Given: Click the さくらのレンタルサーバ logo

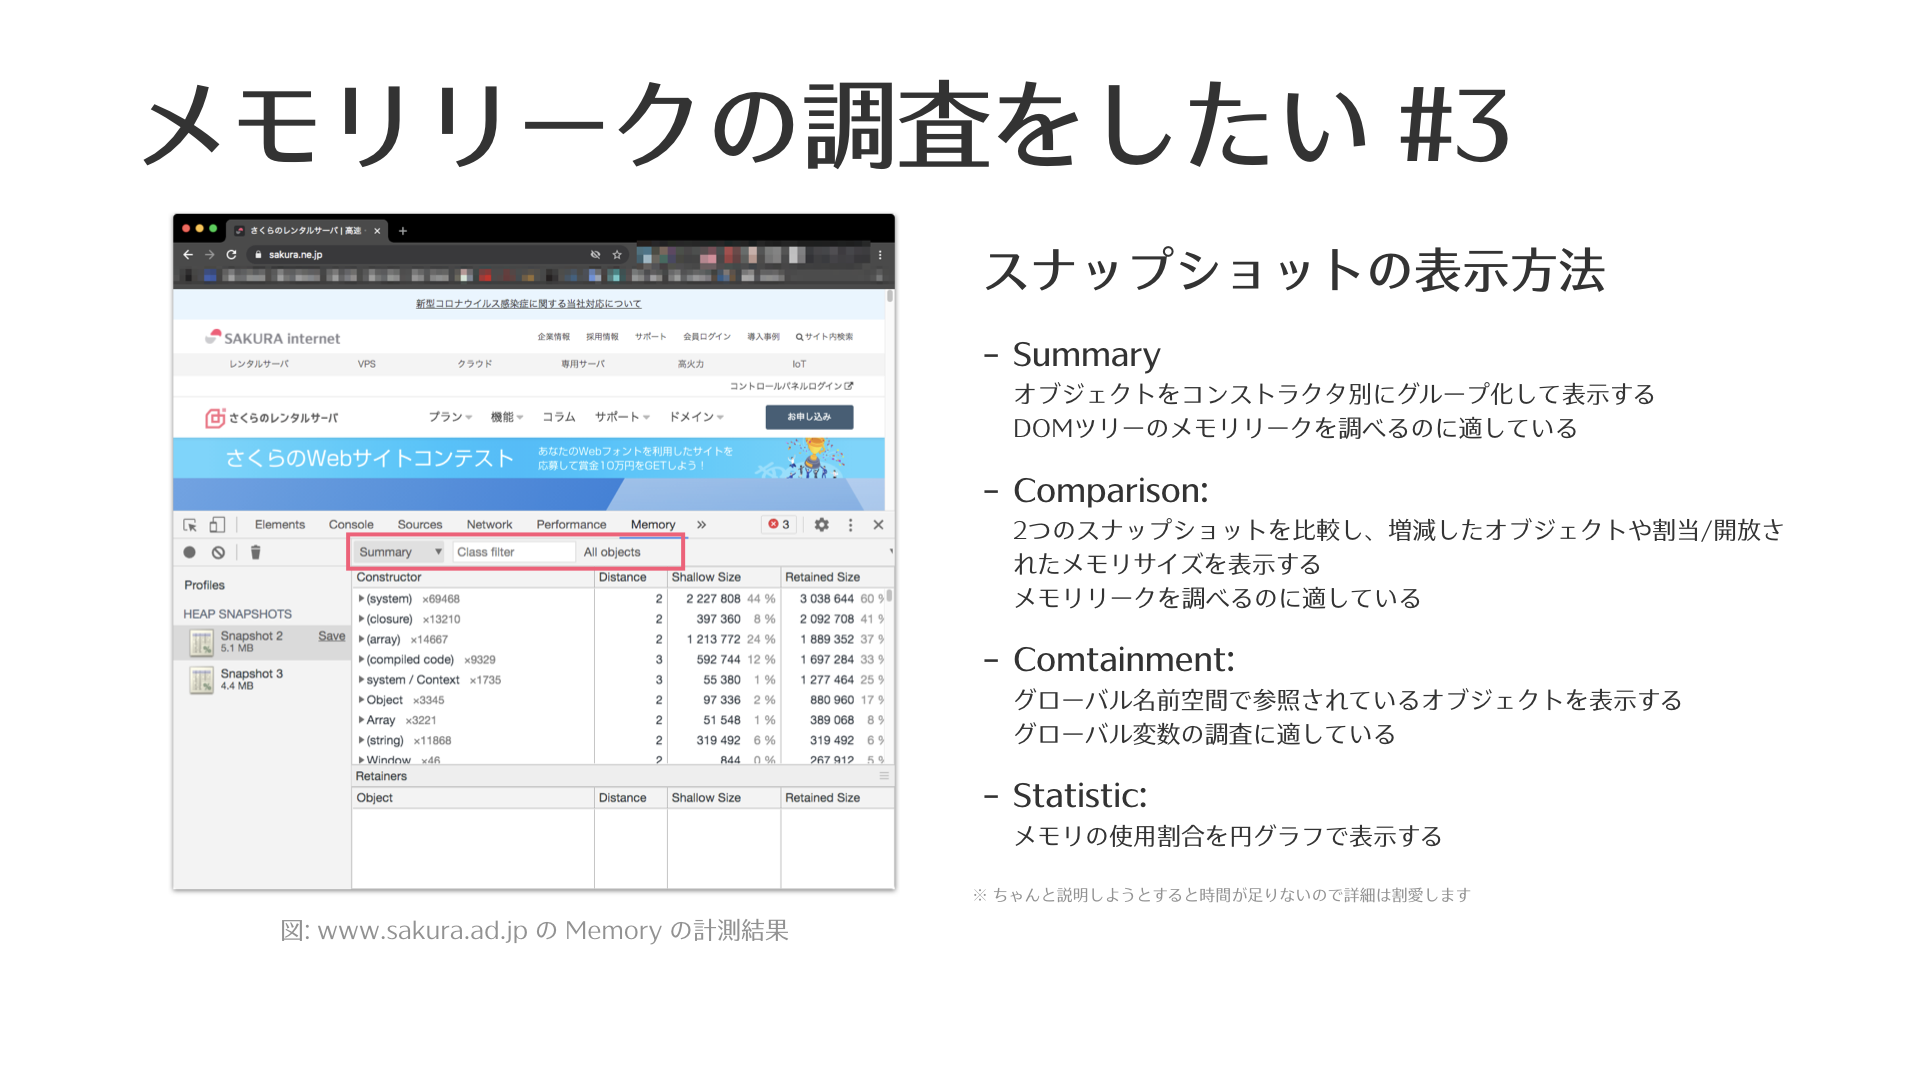Looking at the screenshot, I should coord(272,418).
